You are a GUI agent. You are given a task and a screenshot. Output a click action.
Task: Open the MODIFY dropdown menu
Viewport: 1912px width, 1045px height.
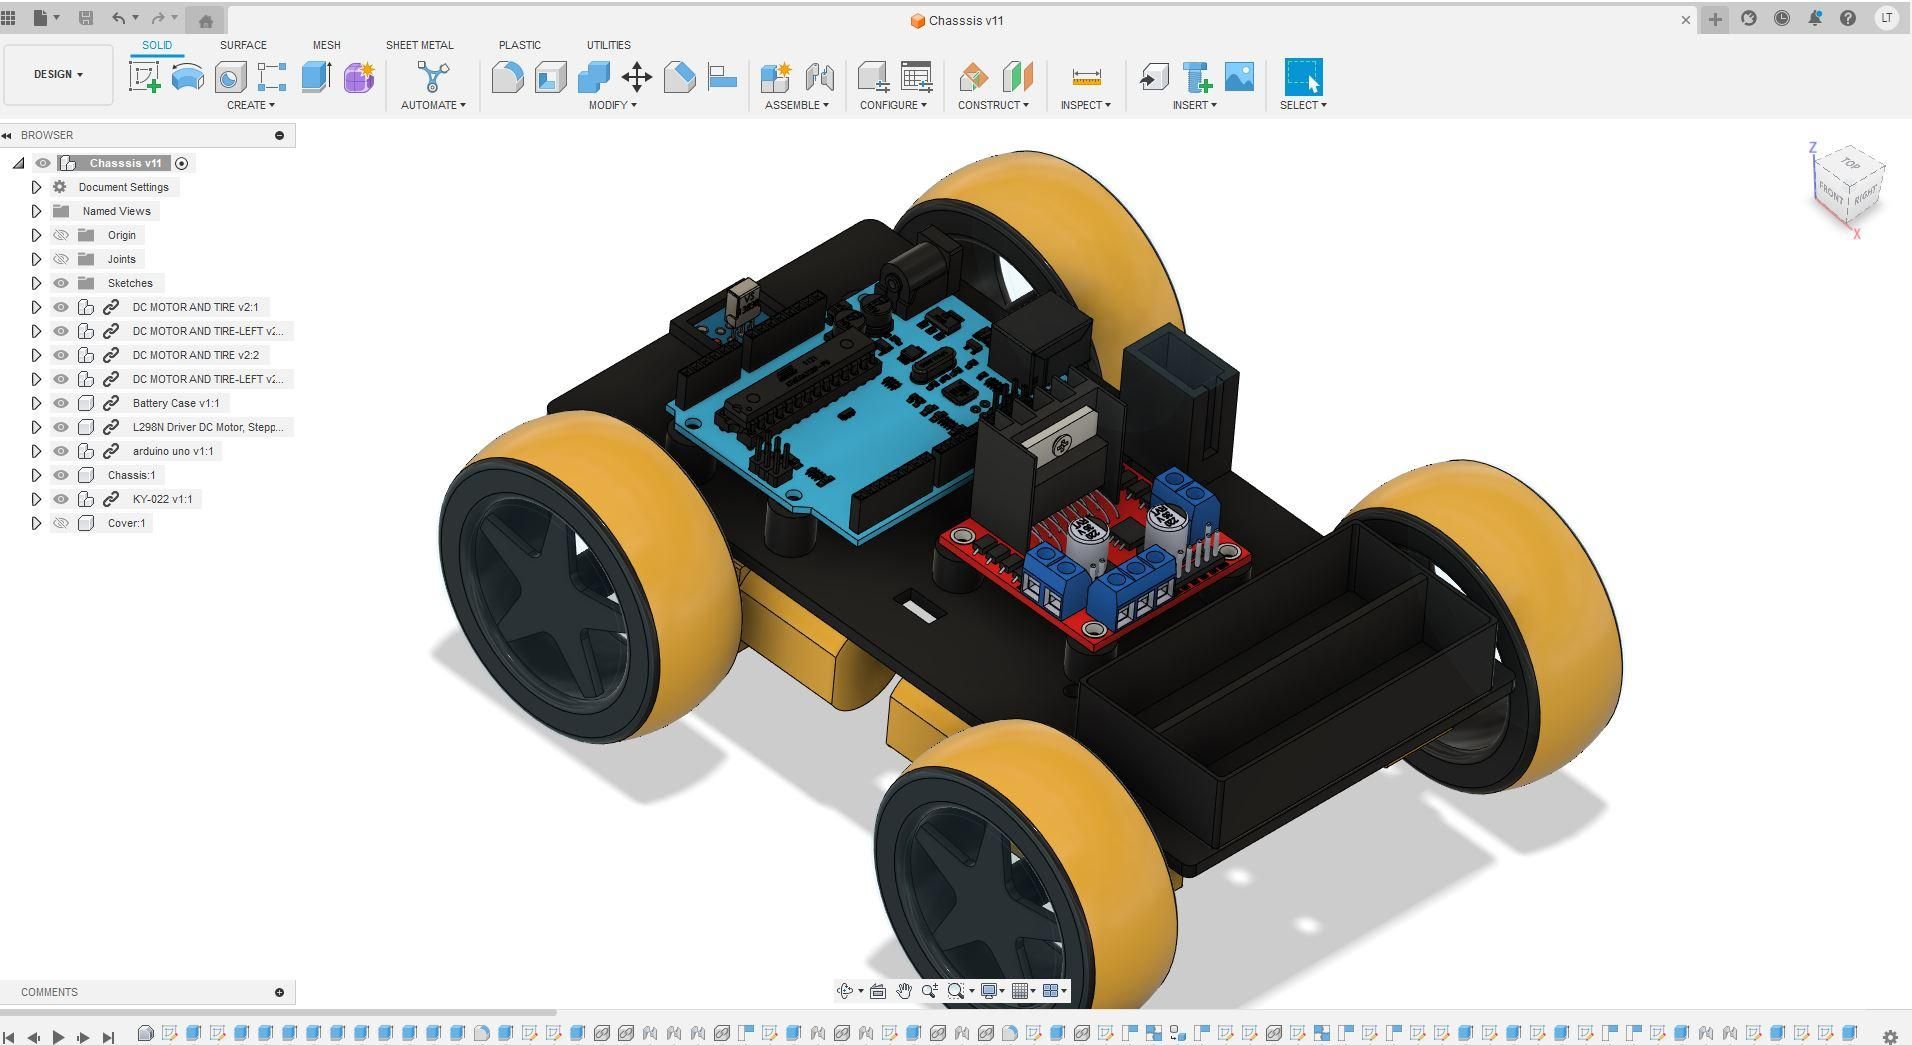click(x=611, y=104)
